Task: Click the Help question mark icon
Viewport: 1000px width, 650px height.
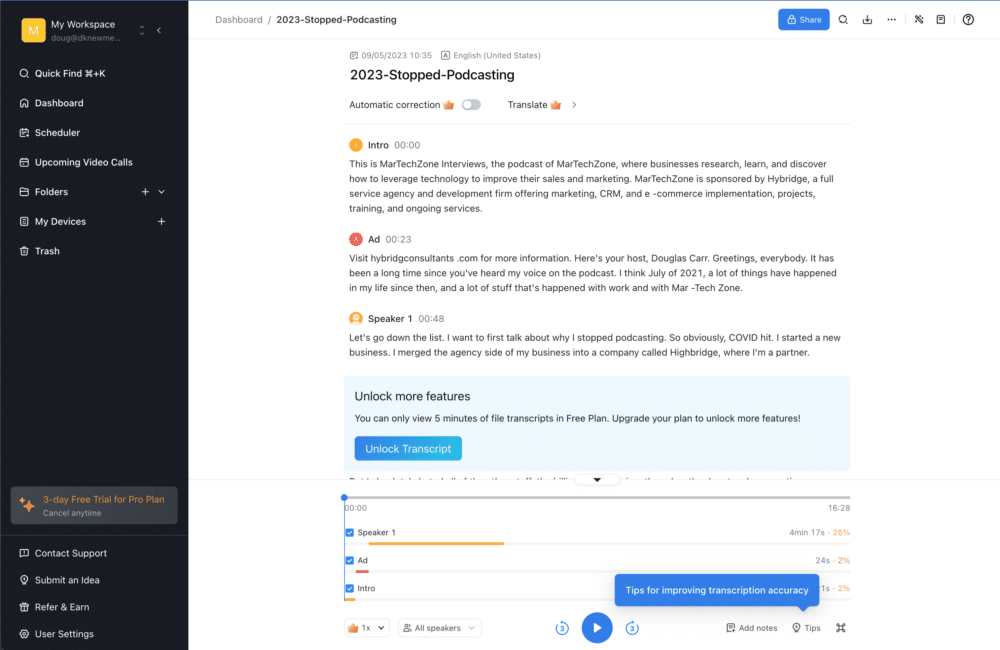Action: click(966, 19)
